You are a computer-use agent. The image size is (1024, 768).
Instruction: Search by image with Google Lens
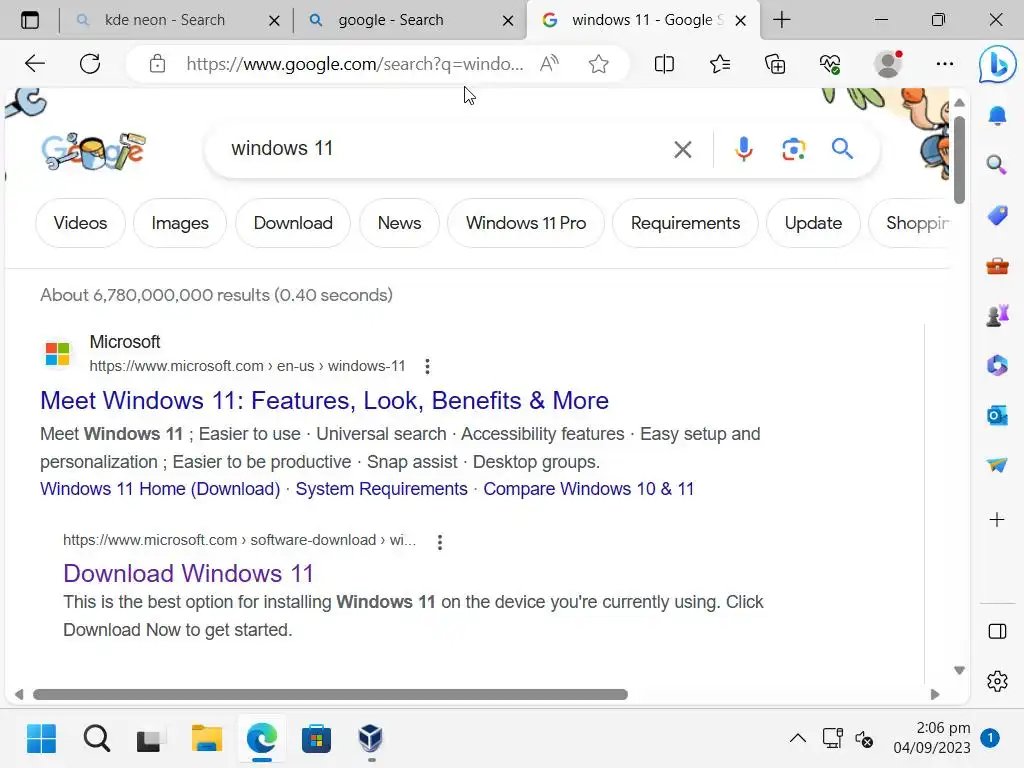coord(793,149)
